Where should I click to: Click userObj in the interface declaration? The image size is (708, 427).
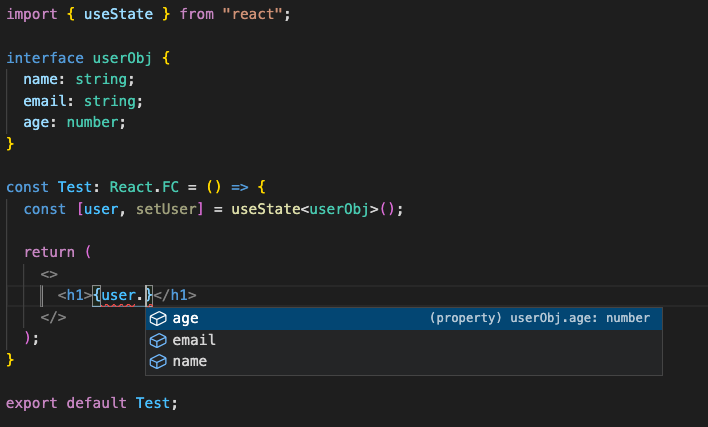coord(122,58)
